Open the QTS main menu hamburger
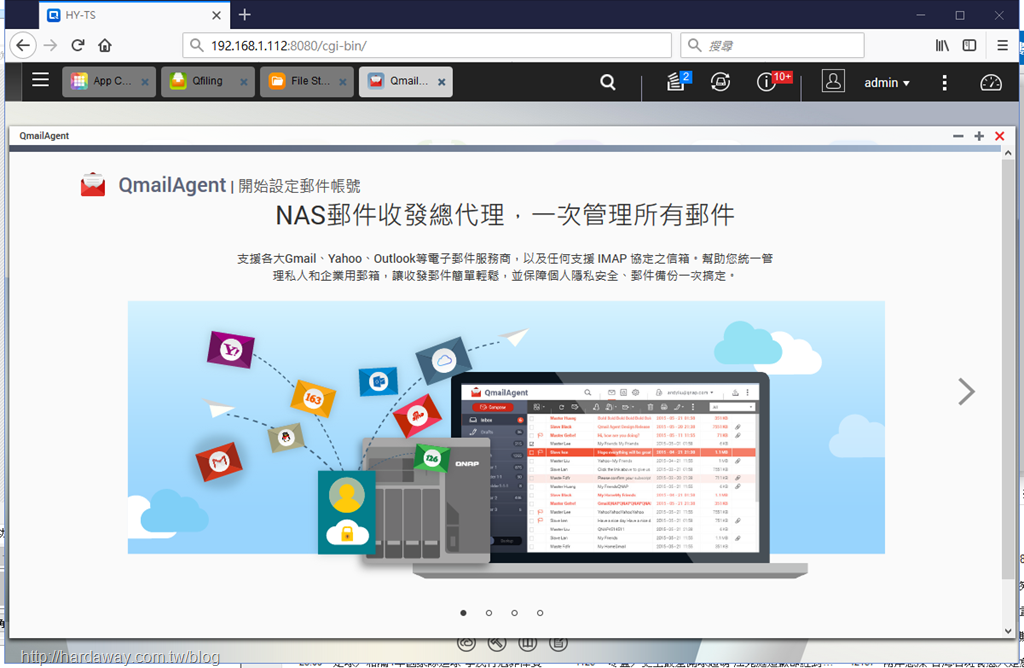 [x=40, y=80]
